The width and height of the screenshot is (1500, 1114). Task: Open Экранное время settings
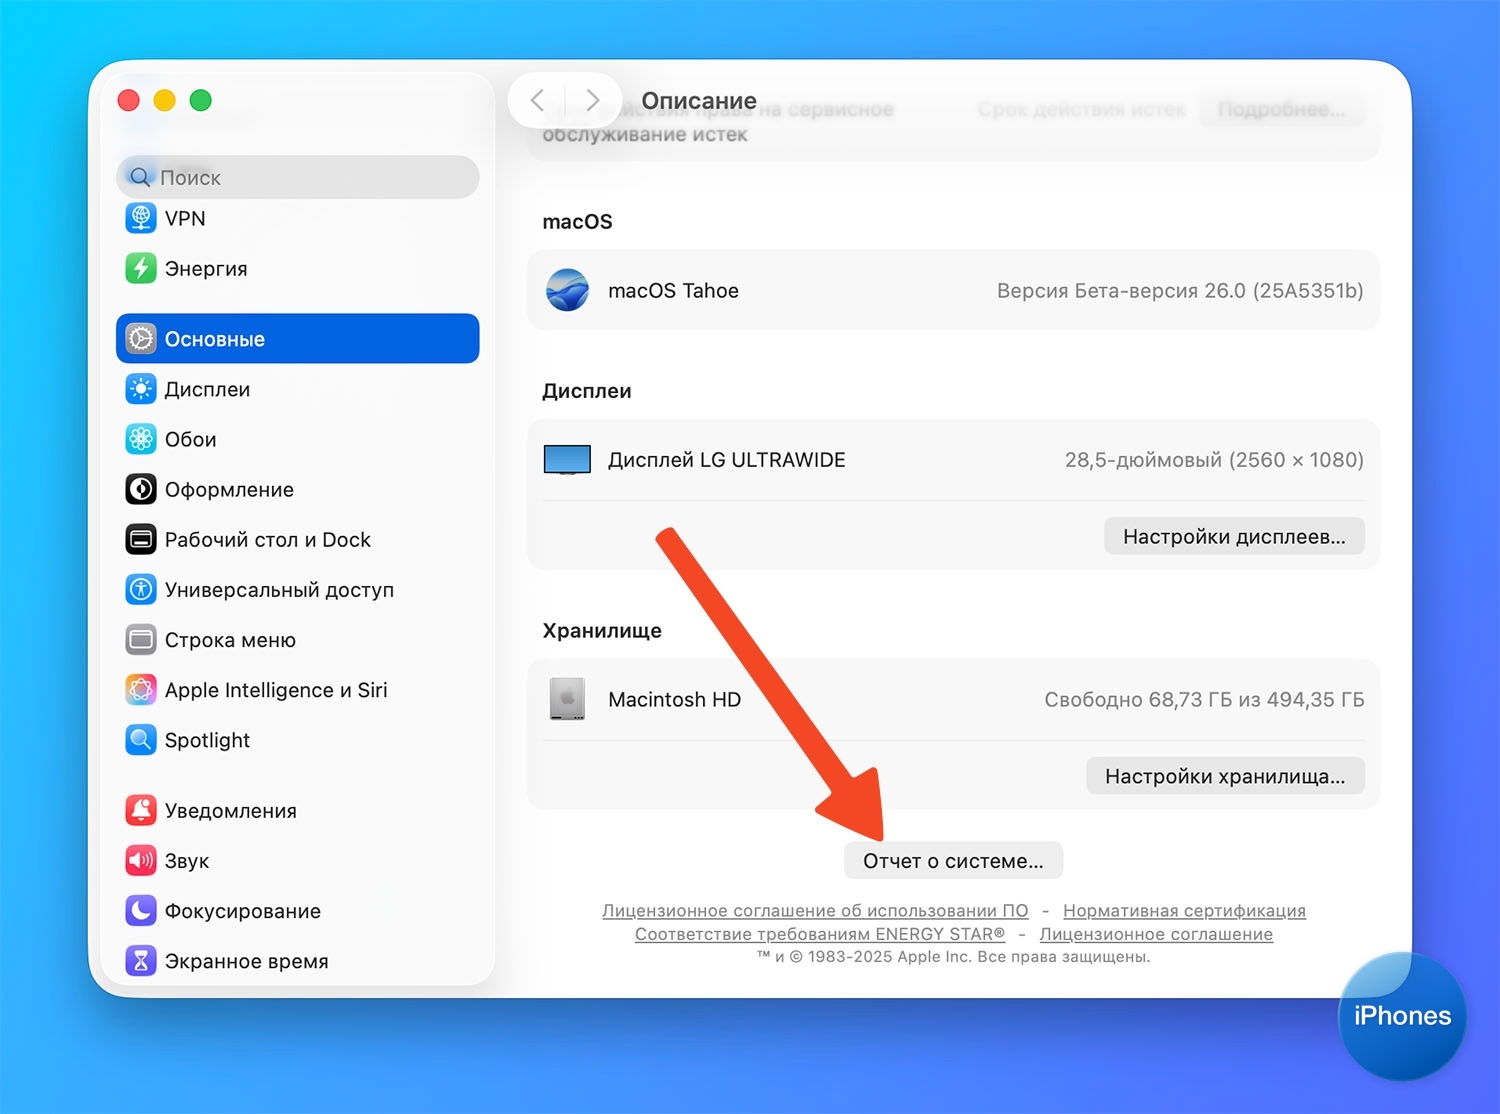(298, 960)
